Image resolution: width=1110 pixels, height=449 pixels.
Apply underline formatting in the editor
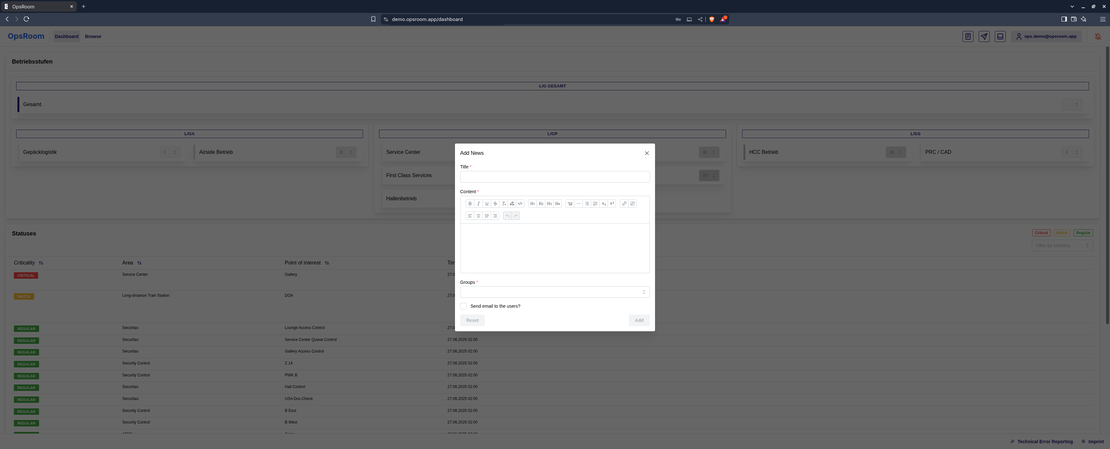click(x=486, y=203)
